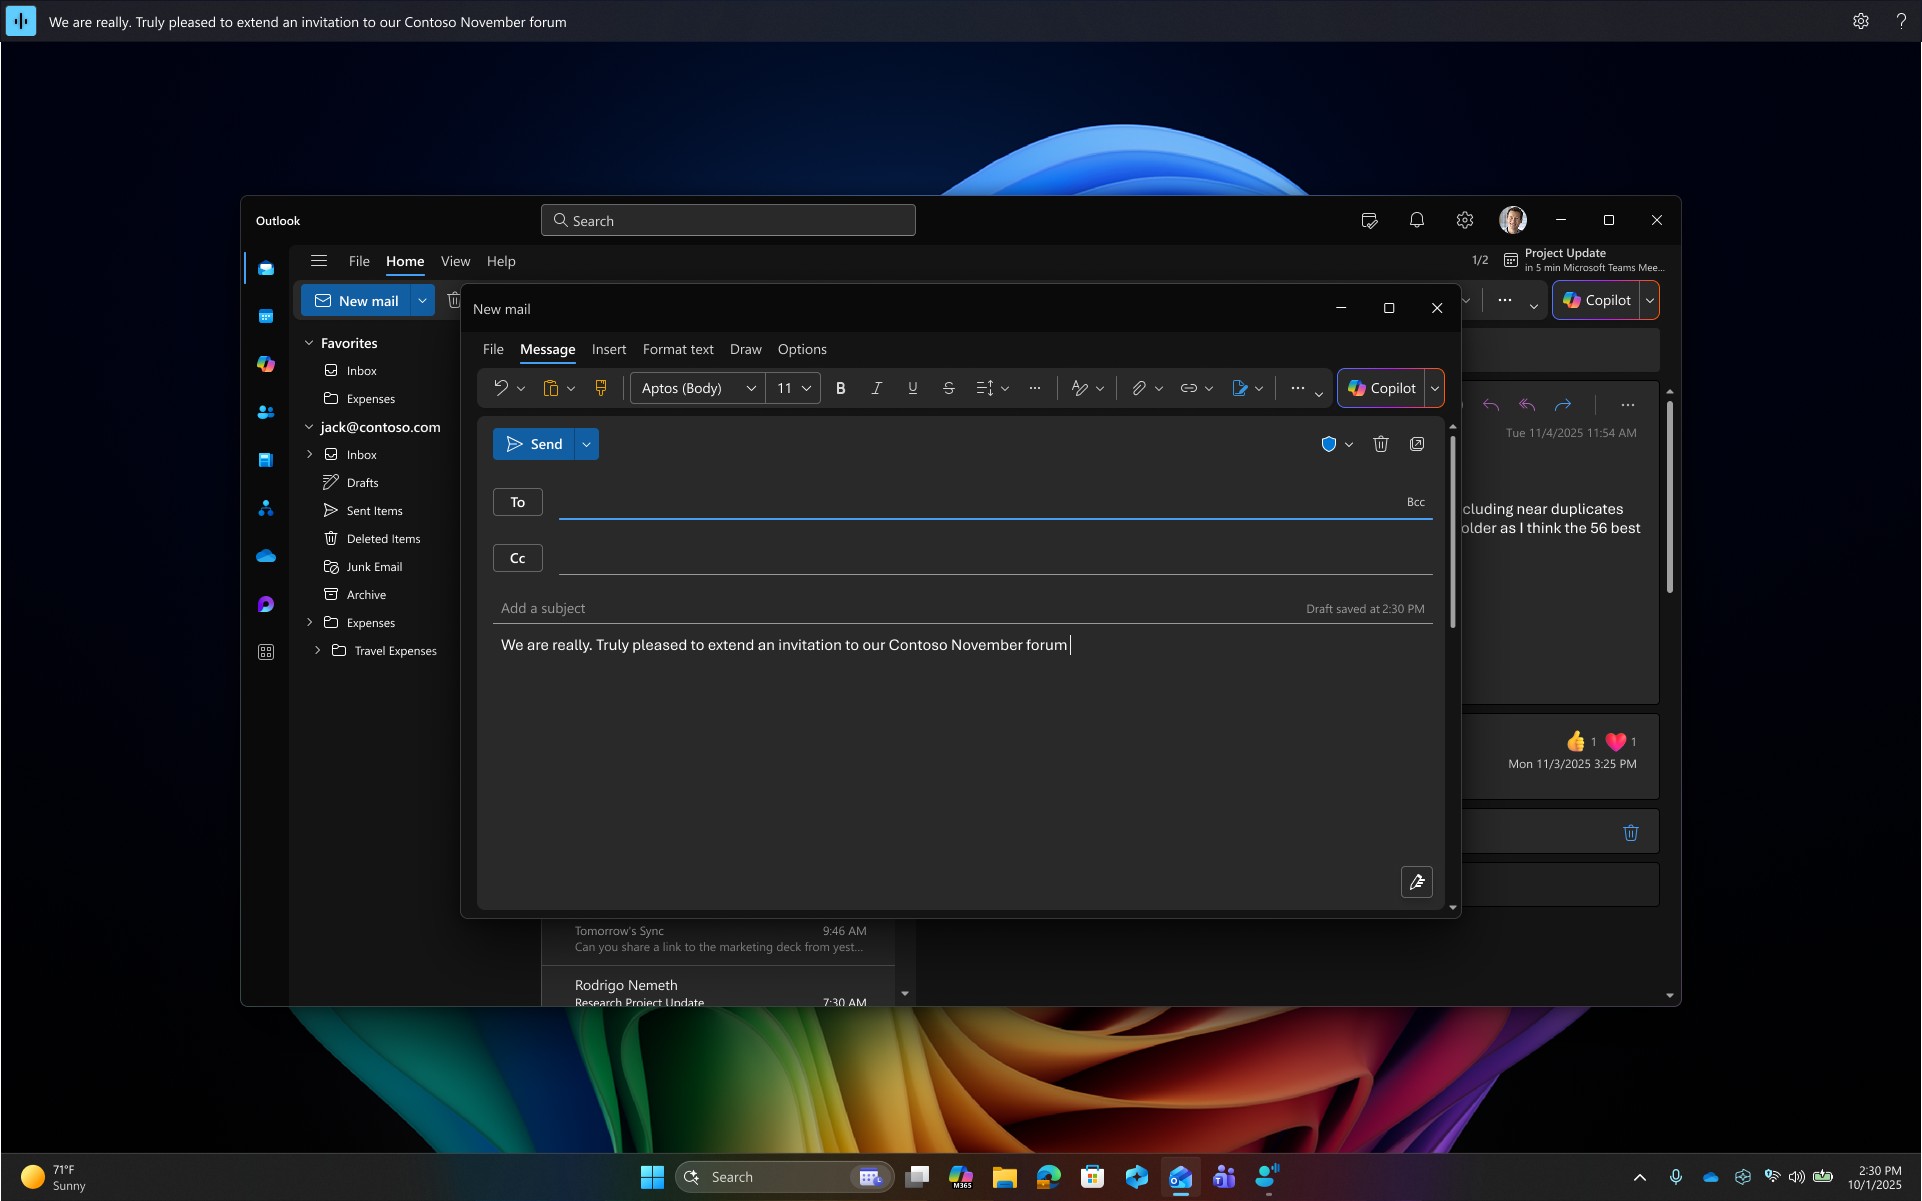Image resolution: width=1922 pixels, height=1201 pixels.
Task: Click the Format Painter icon
Action: coord(601,388)
